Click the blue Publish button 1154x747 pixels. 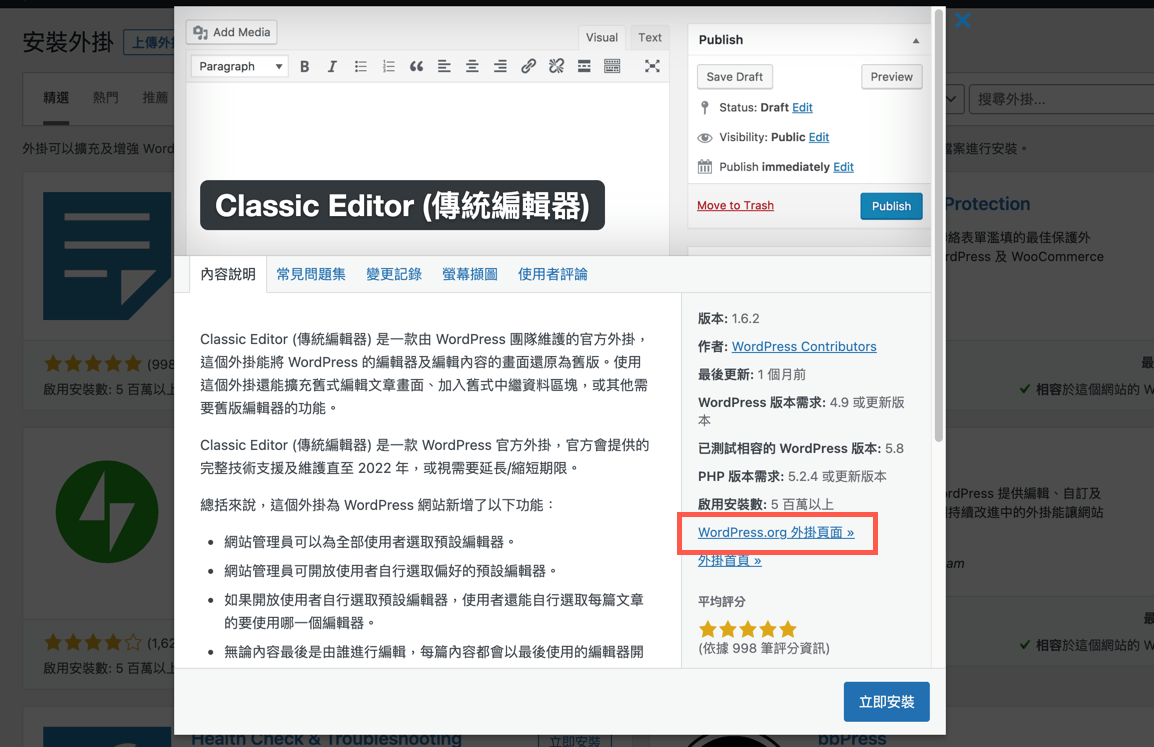pyautogui.click(x=891, y=206)
